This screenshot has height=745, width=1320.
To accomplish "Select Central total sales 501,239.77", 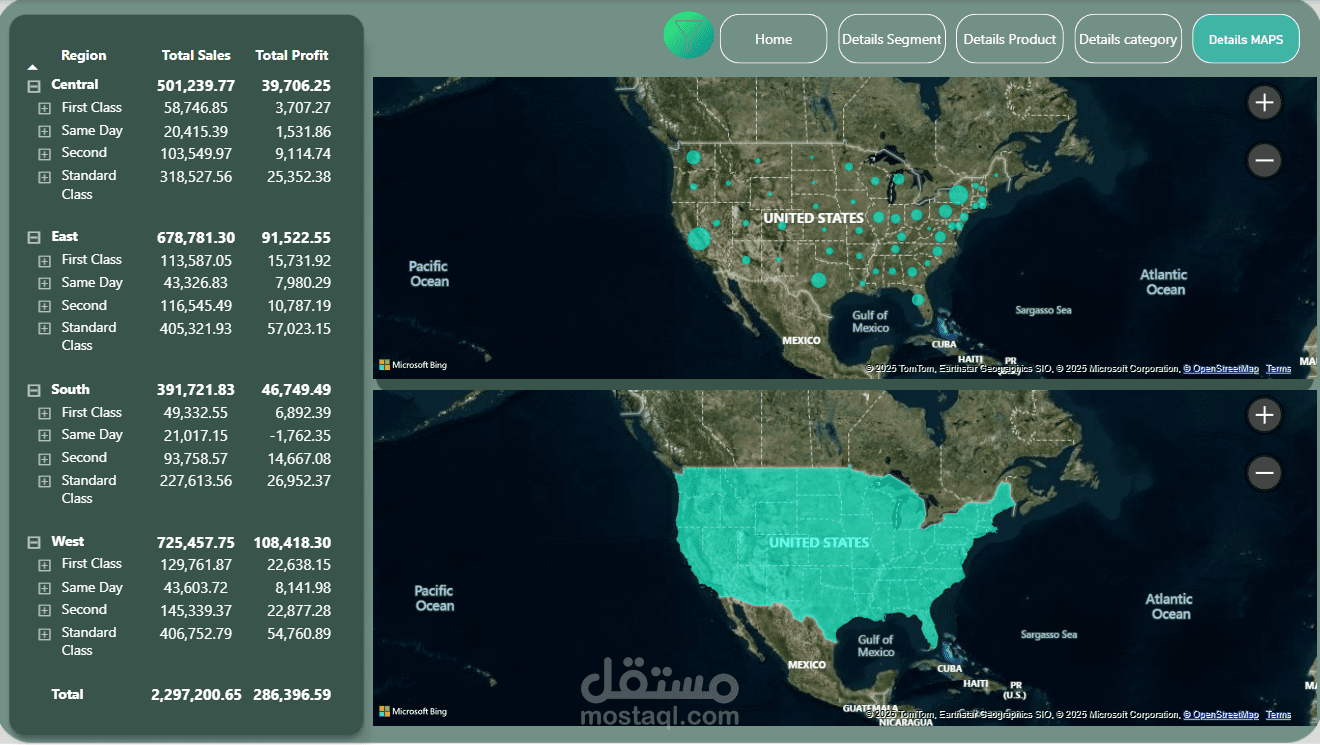I will (196, 86).
